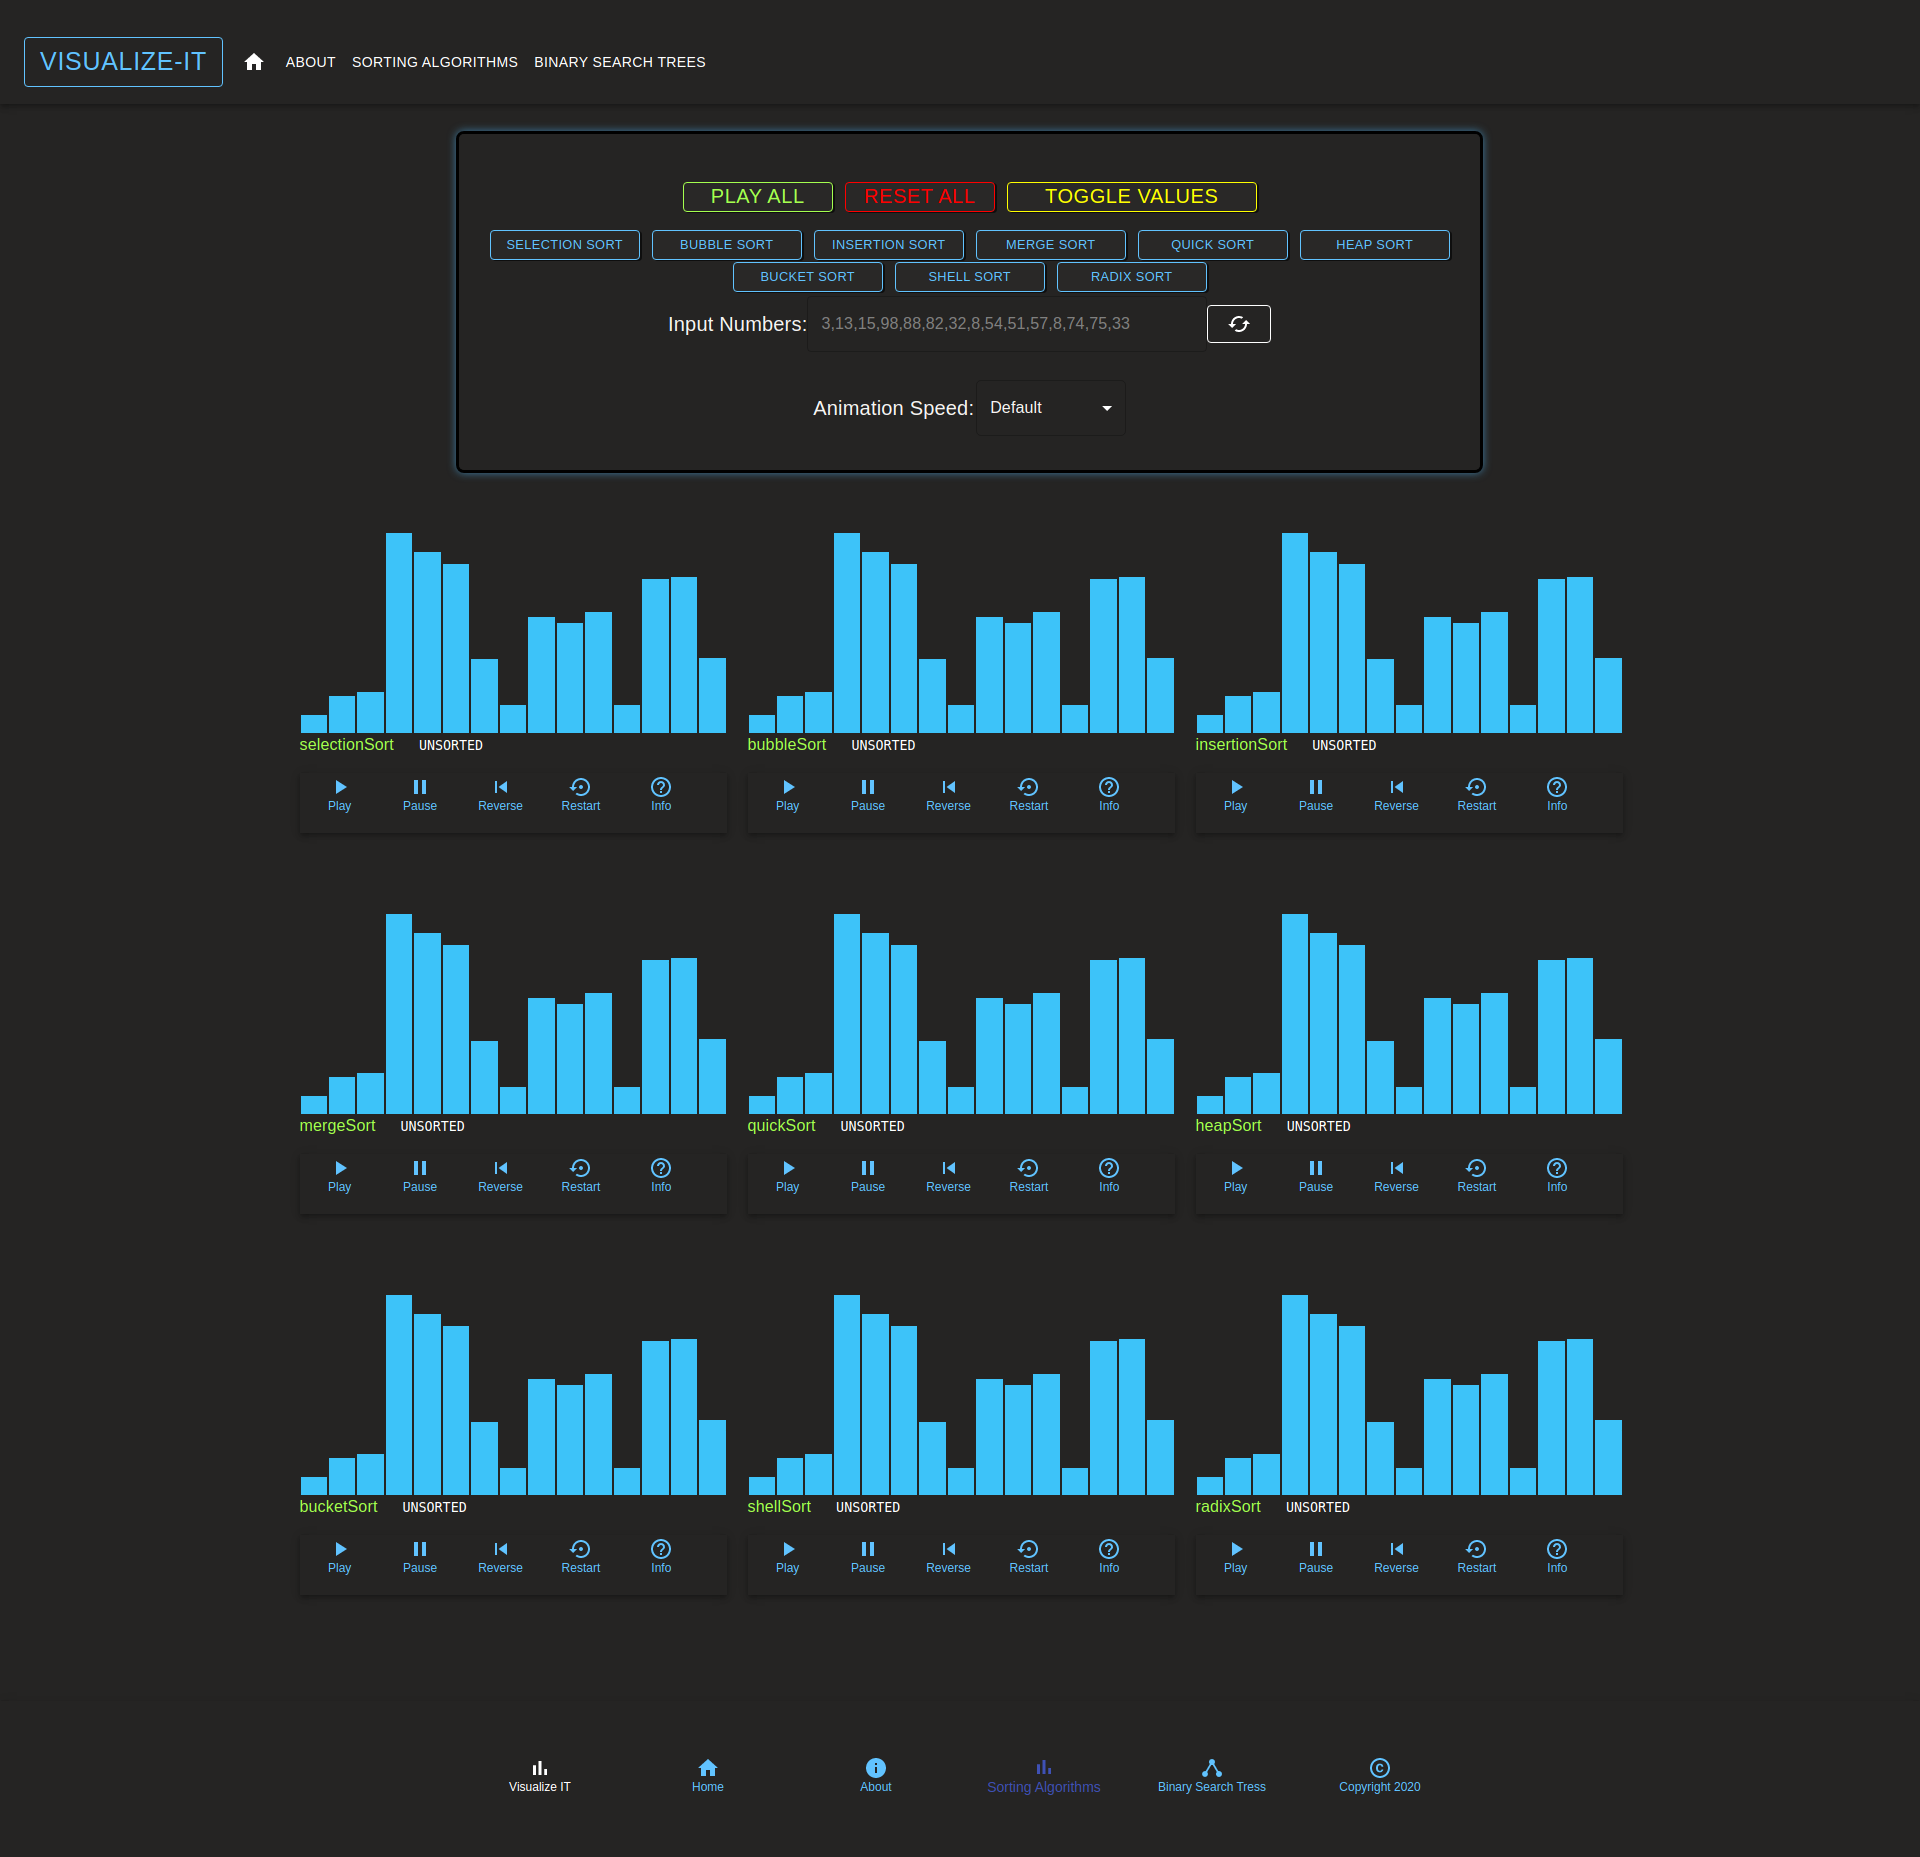This screenshot has width=1920, height=1857.
Task: Toggle the Merge Sort algorithm button
Action: (1050, 245)
